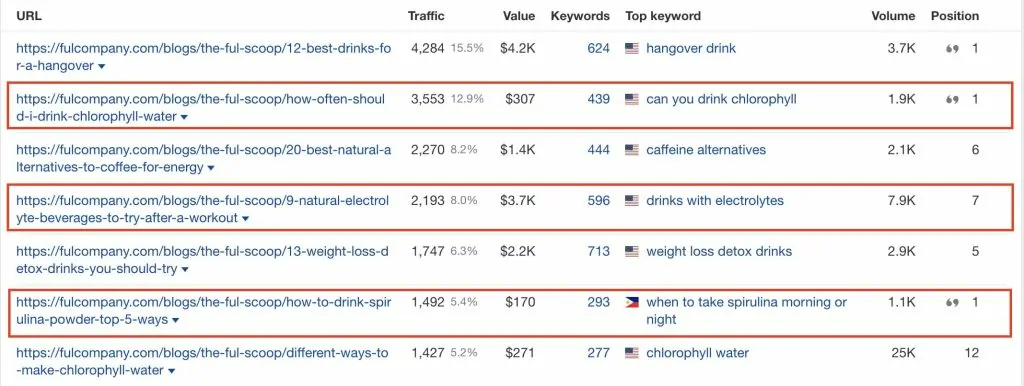Click quote icon in spirulina row position

pos(952,303)
